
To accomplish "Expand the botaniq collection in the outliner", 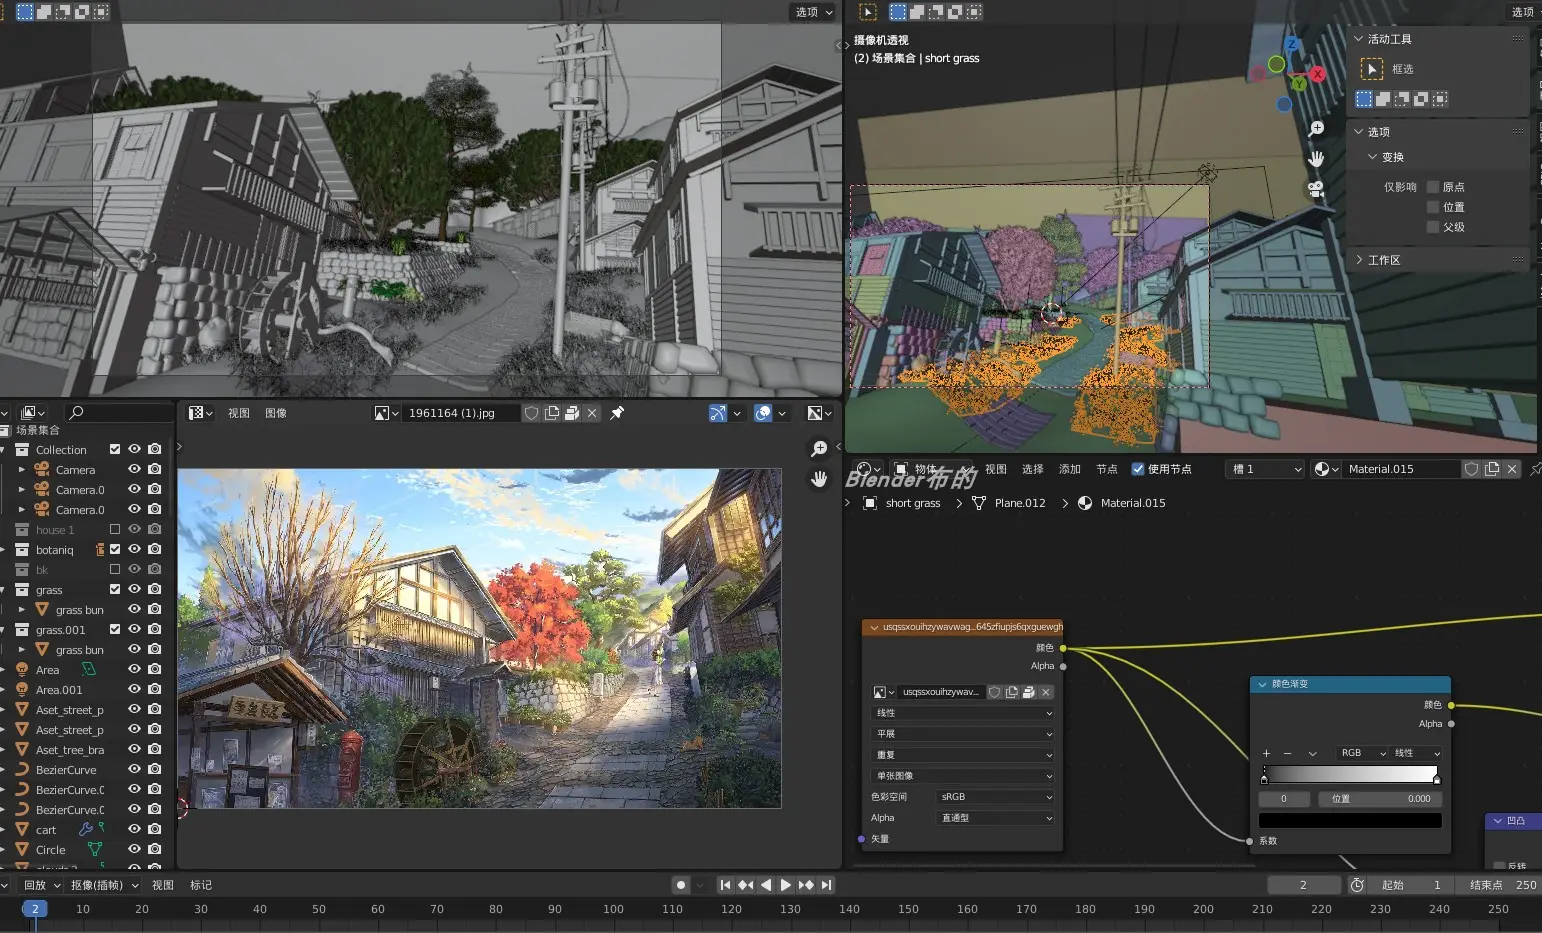I will [x=3, y=550].
